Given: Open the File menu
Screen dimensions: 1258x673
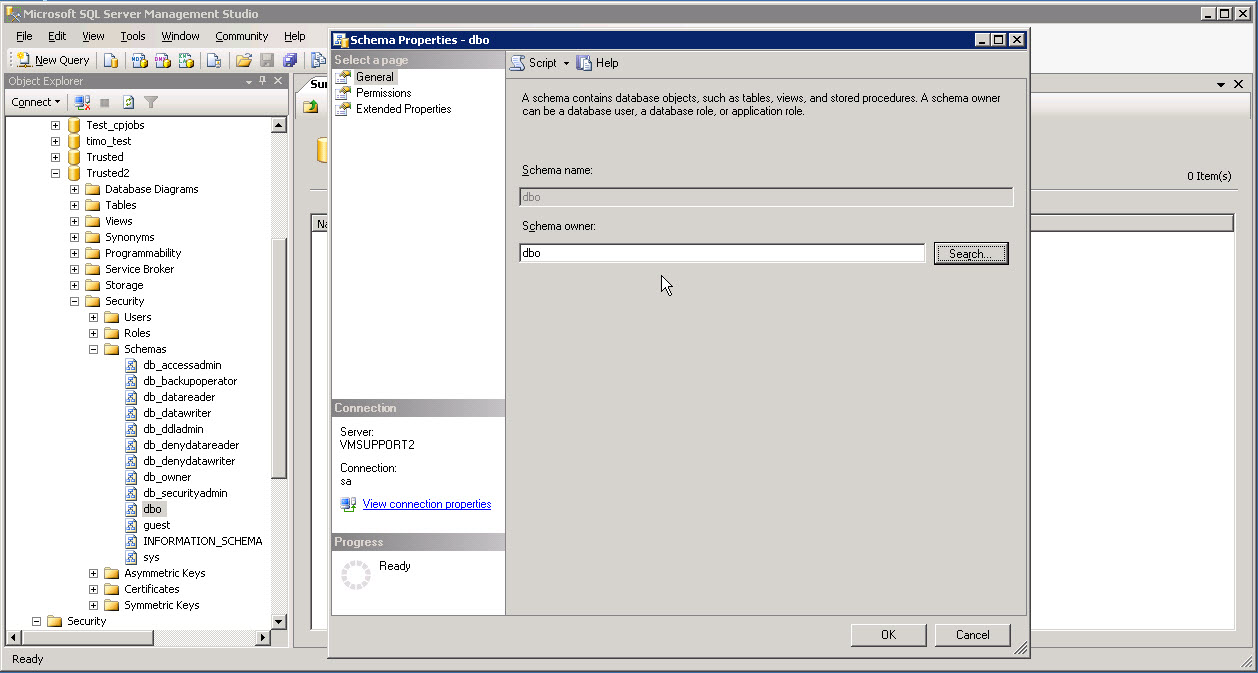Looking at the screenshot, I should 24,36.
